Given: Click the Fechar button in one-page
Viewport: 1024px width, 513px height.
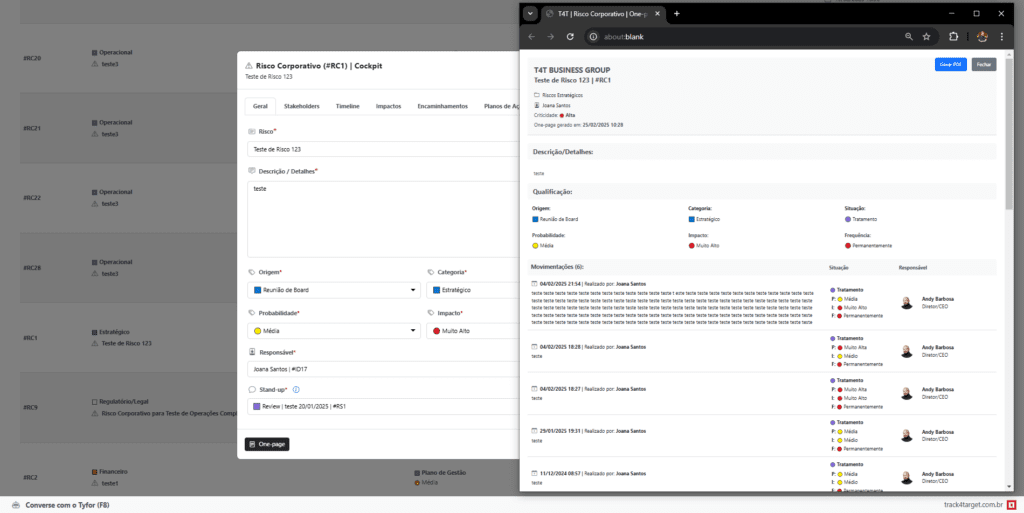Looking at the screenshot, I should [983, 64].
